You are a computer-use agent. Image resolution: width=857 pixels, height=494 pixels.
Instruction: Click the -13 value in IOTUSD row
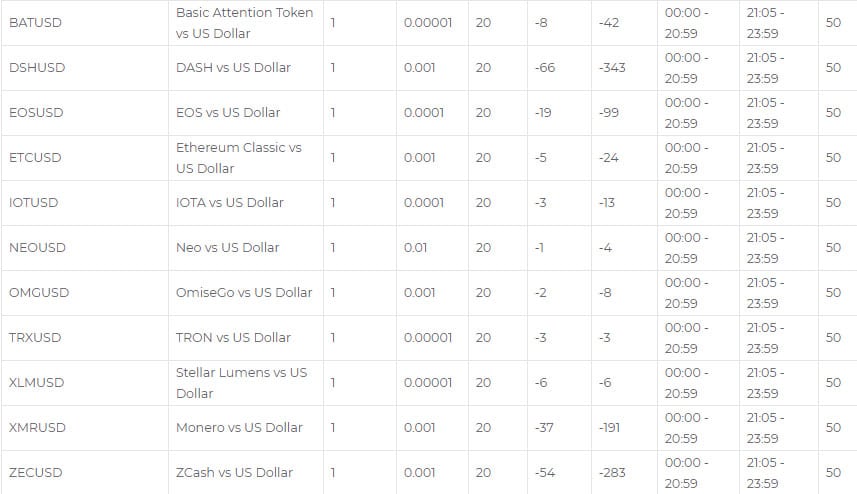point(606,202)
